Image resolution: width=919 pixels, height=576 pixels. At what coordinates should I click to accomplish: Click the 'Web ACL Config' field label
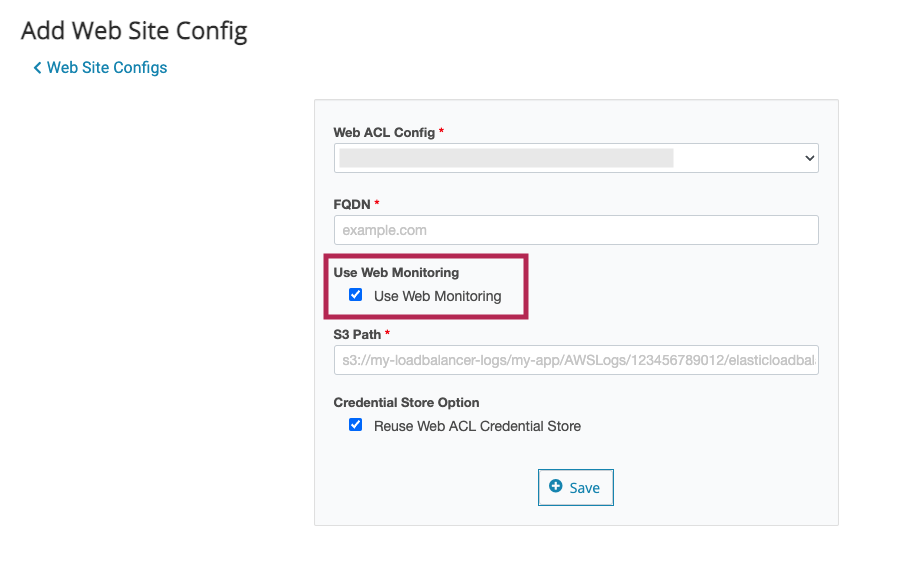[x=384, y=132]
